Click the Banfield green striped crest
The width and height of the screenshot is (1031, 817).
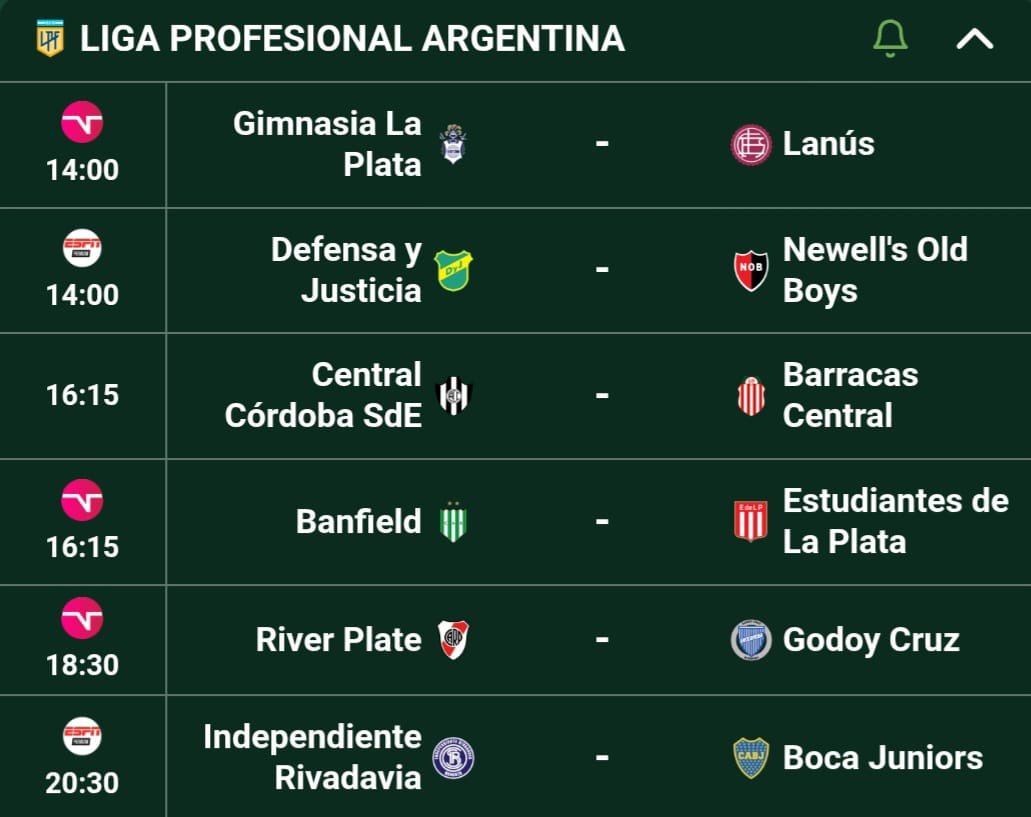pos(453,522)
